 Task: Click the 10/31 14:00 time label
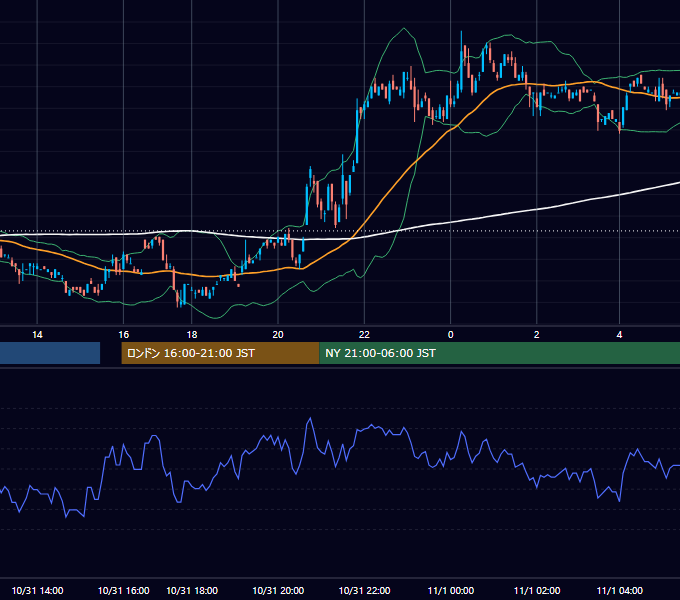(37, 590)
